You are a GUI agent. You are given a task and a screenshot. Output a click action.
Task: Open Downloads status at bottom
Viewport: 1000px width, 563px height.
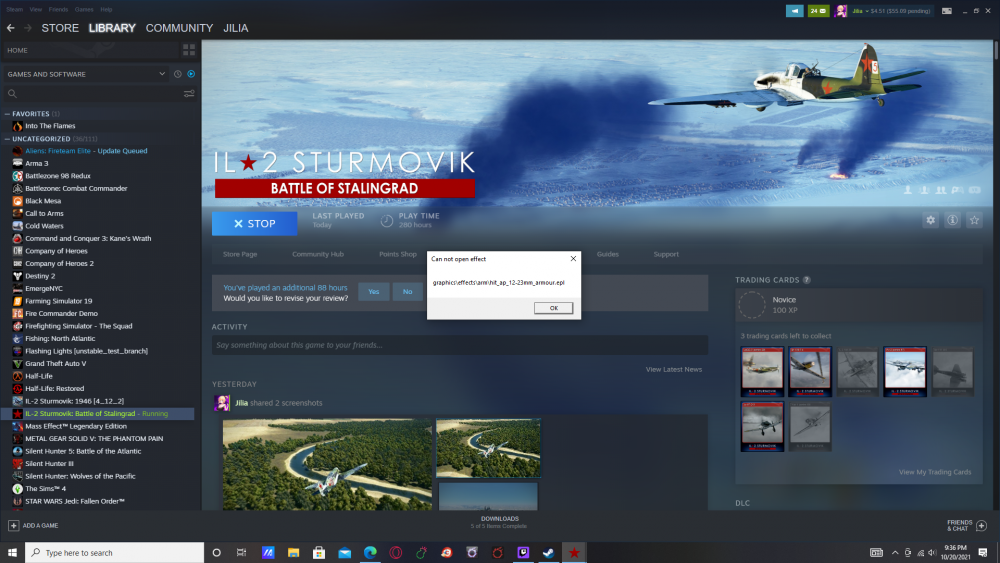point(499,522)
